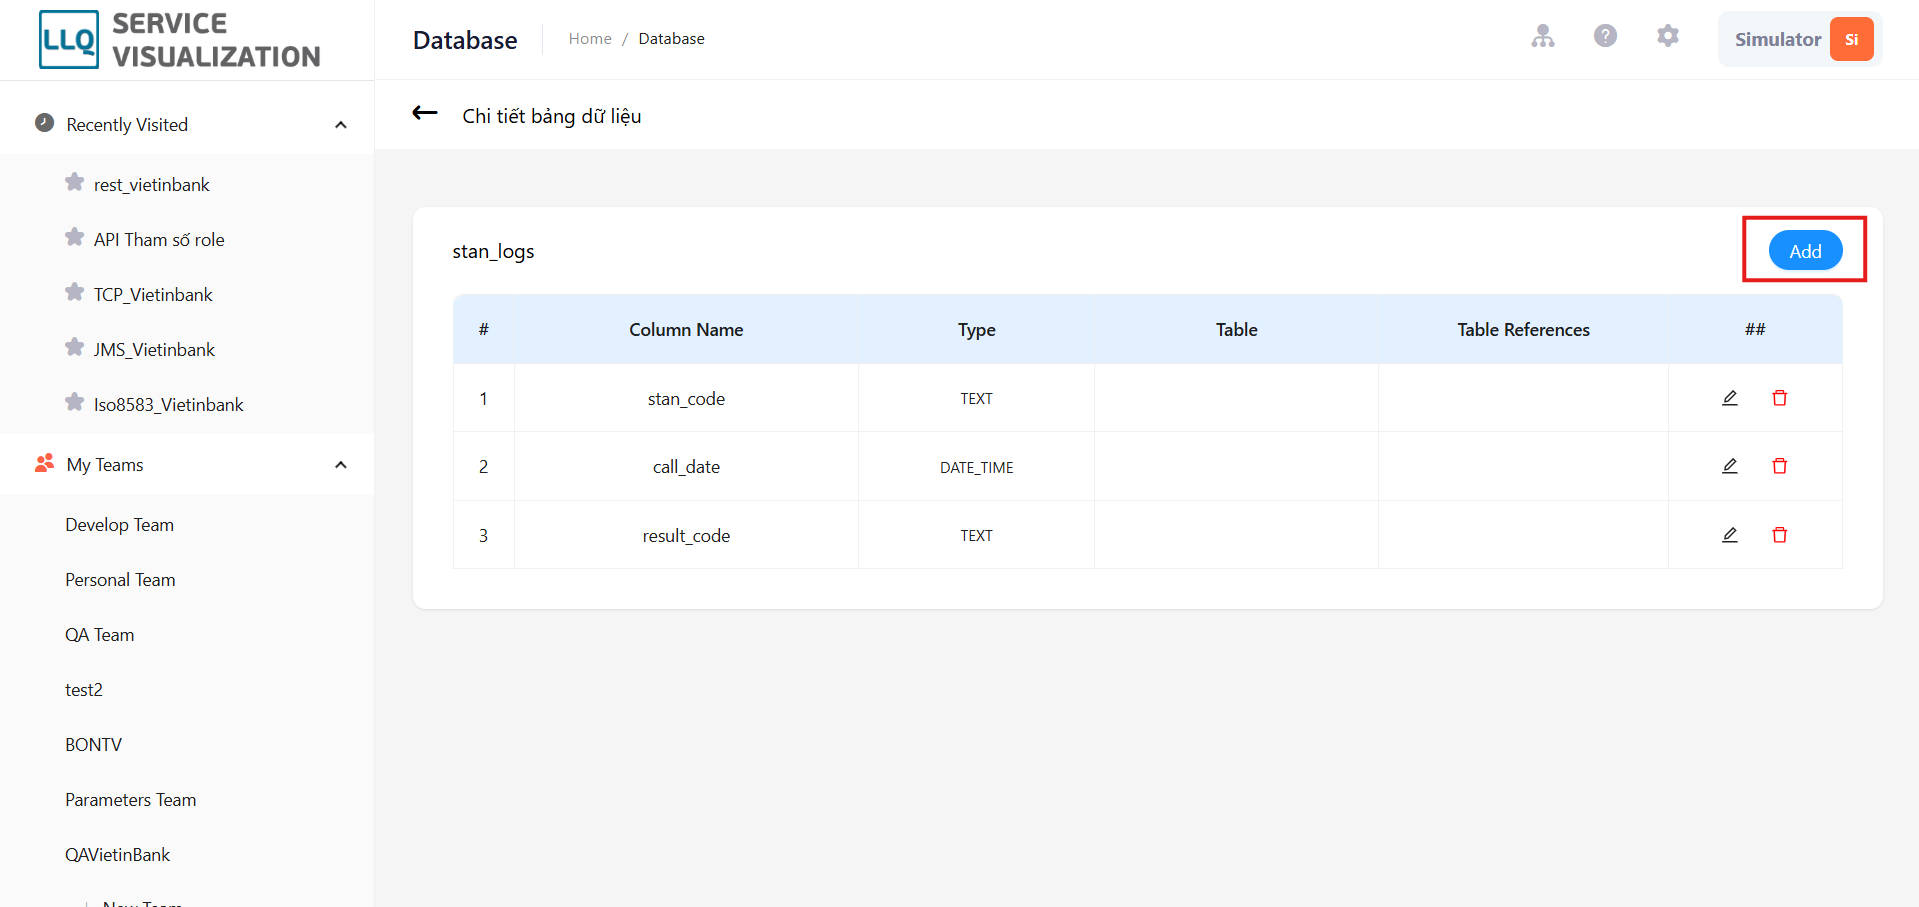This screenshot has width=1919, height=907.
Task: Click the star icon beside rest_vietinbank
Action: [x=74, y=183]
